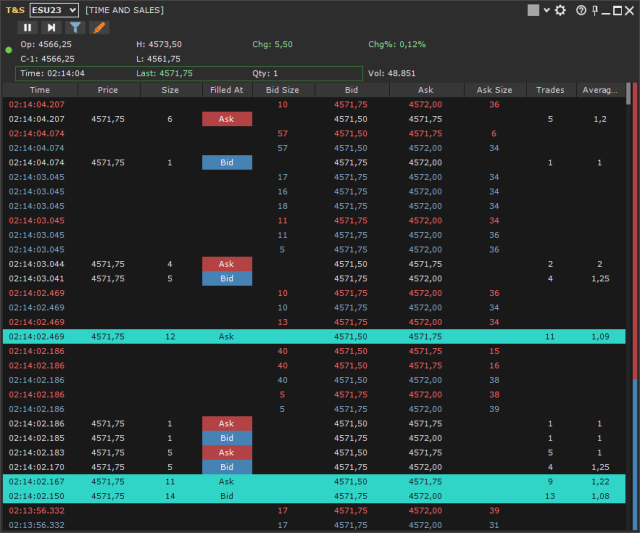Pause the time and sales feed
This screenshot has width=640, height=533.
pyautogui.click(x=28, y=28)
